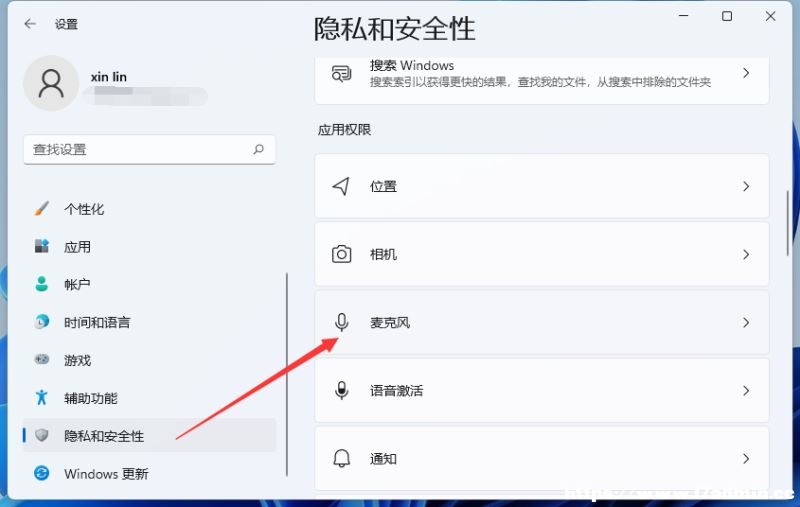Expand the 位置 row chevron

pyautogui.click(x=746, y=186)
